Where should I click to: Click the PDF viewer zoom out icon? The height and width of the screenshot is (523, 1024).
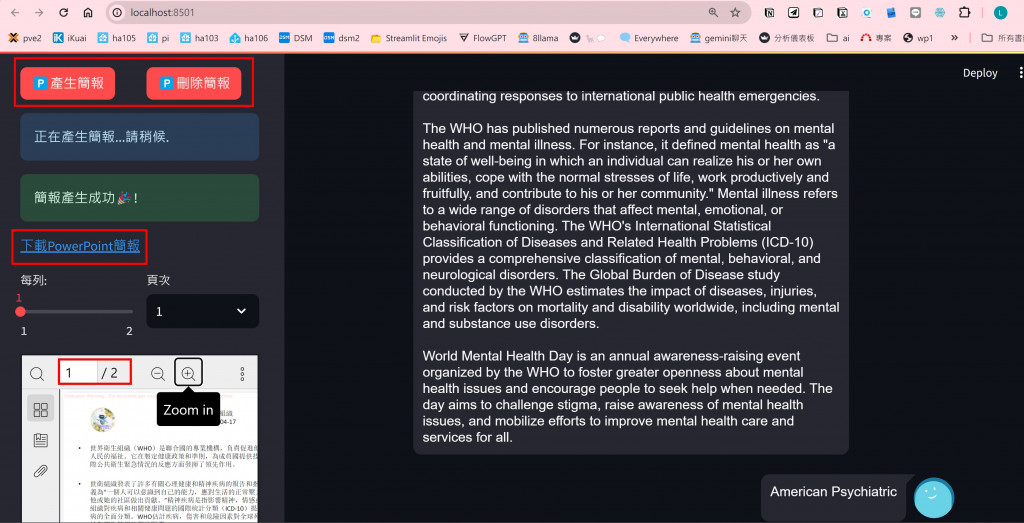click(157, 373)
